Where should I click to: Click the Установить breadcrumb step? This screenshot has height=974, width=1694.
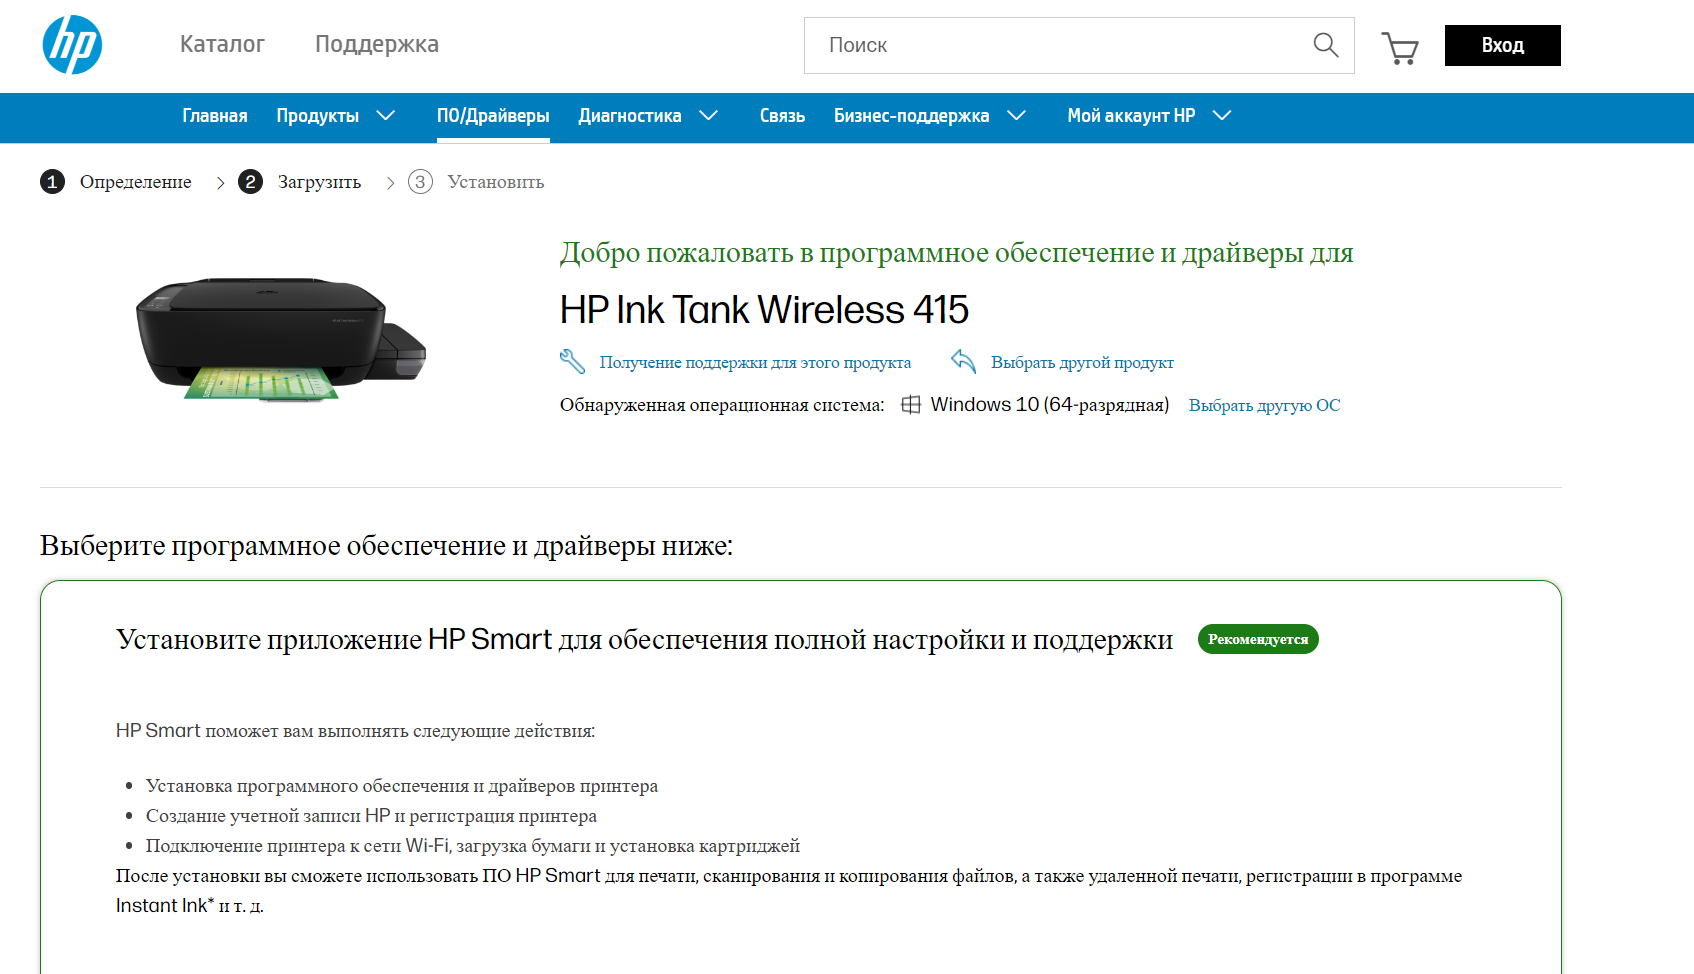496,182
